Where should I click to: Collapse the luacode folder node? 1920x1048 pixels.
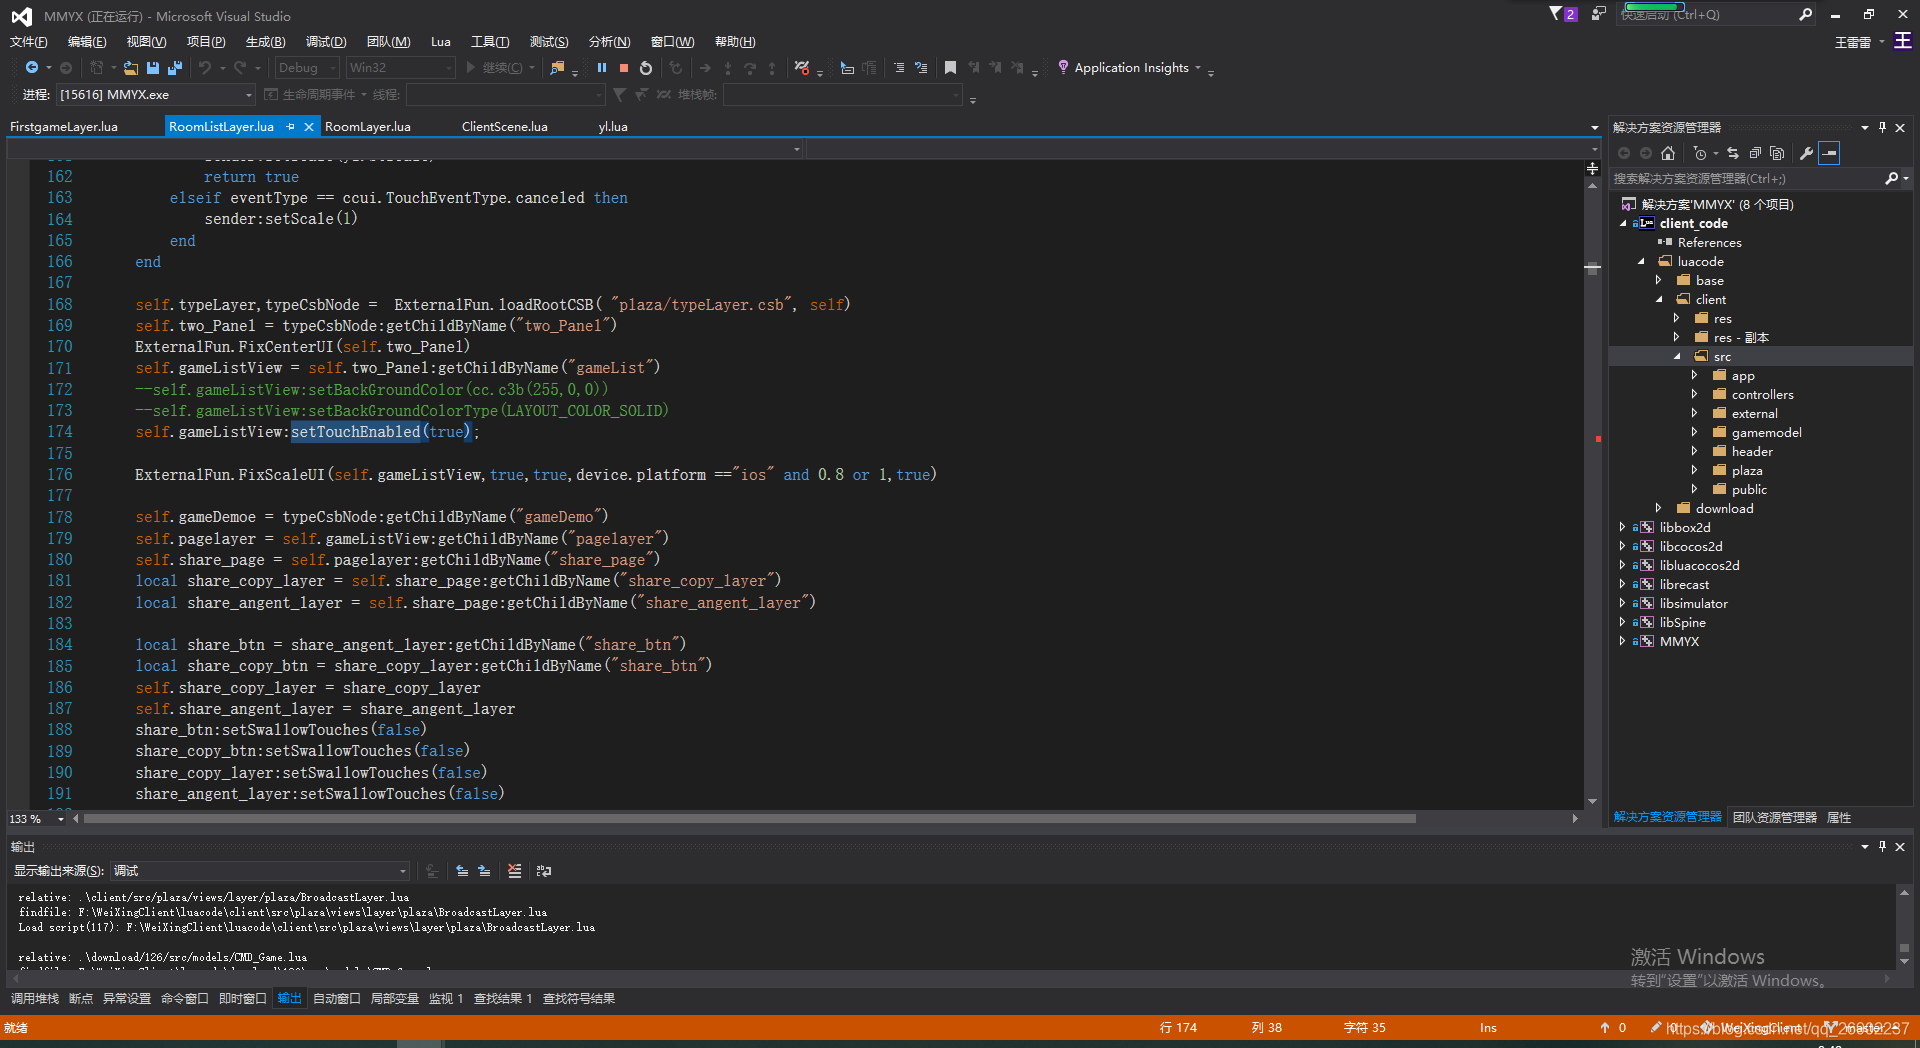(1641, 262)
